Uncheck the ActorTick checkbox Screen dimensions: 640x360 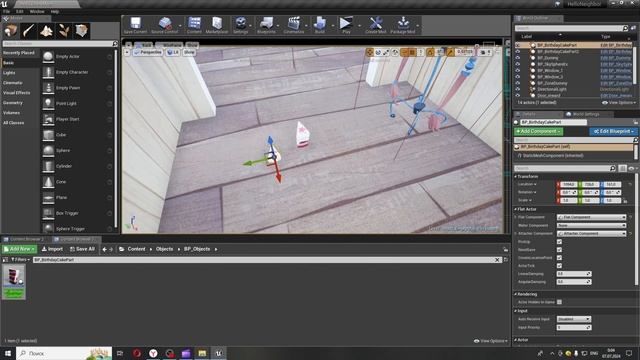[x=559, y=266]
